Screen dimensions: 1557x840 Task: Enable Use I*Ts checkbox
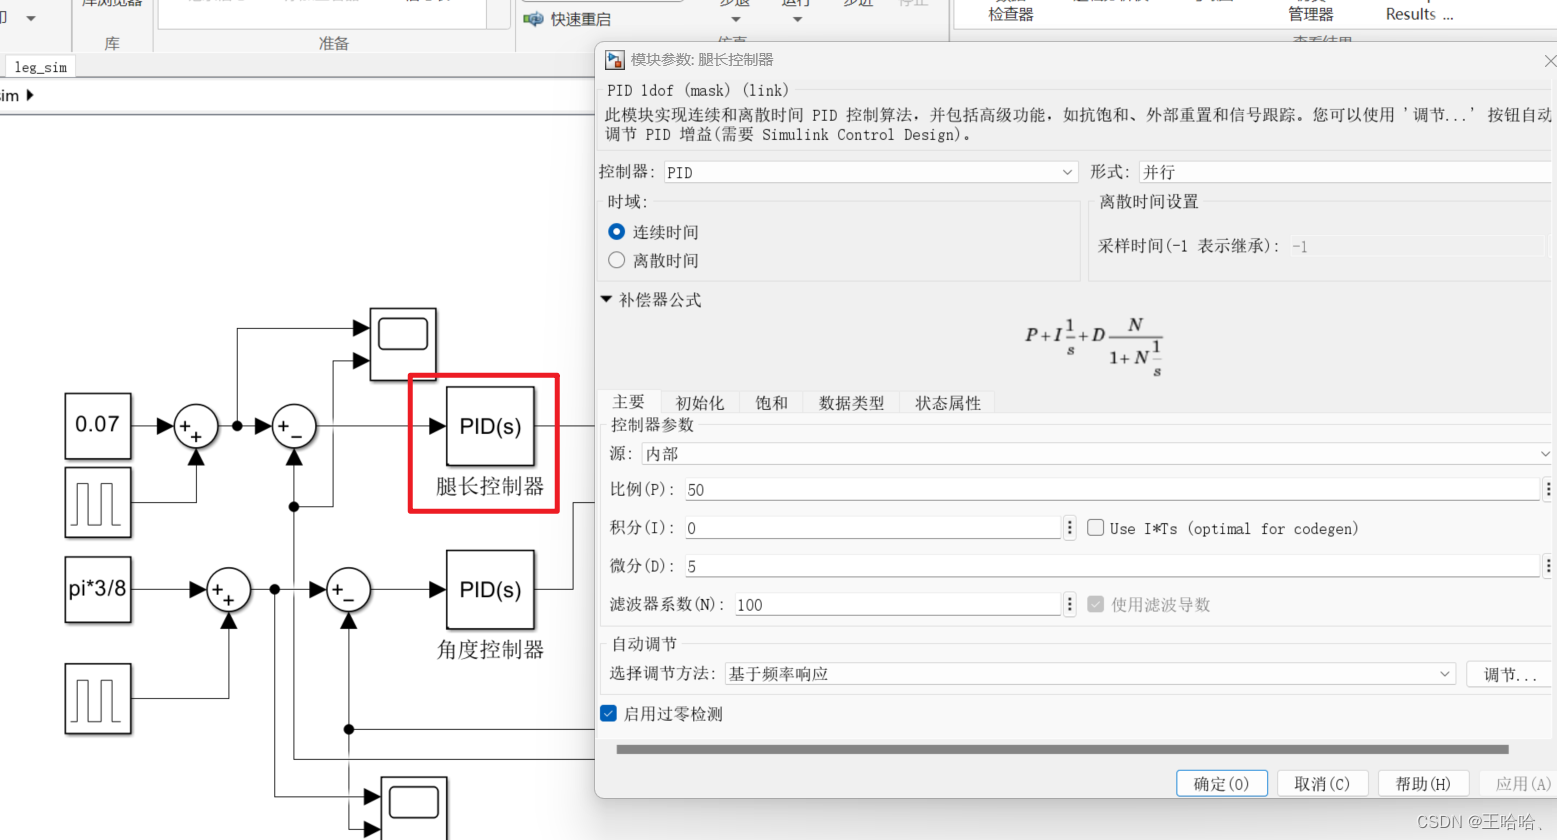[x=1096, y=528]
